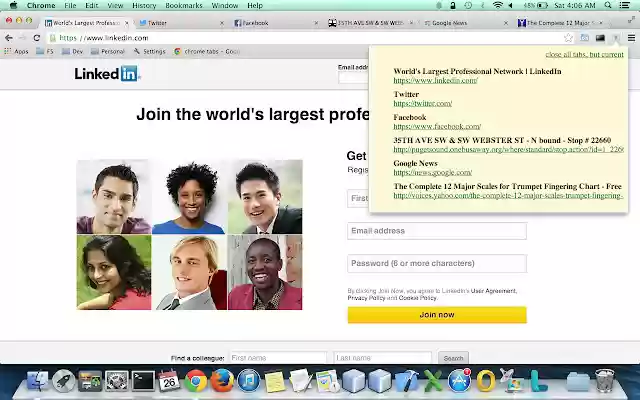Expand the FS bookmarks folder
This screenshot has height=400, width=640.
coord(45,51)
